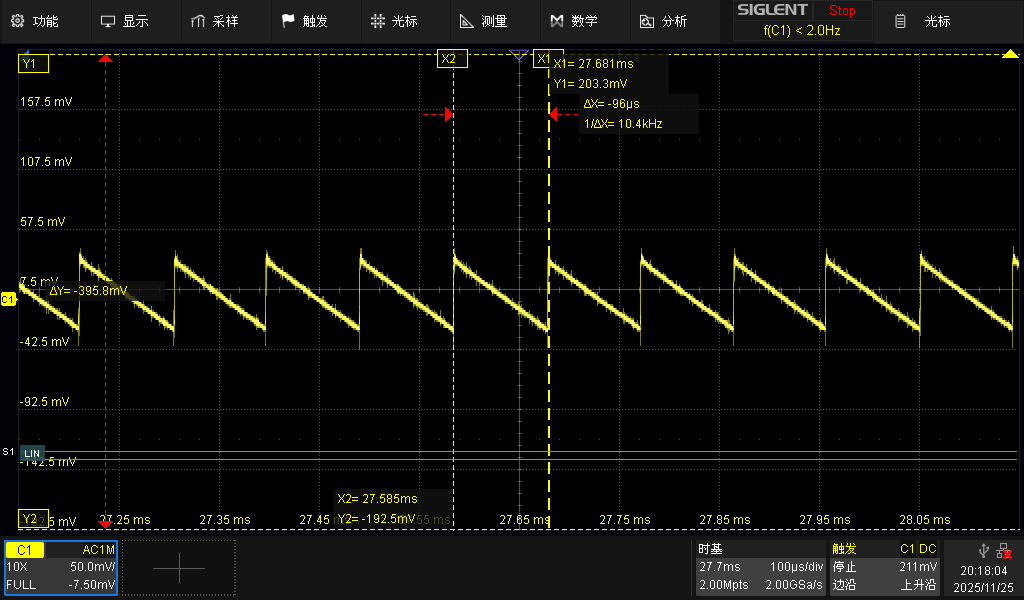Add a new channel with plus box
This screenshot has height=600, width=1024.
pyautogui.click(x=179, y=567)
